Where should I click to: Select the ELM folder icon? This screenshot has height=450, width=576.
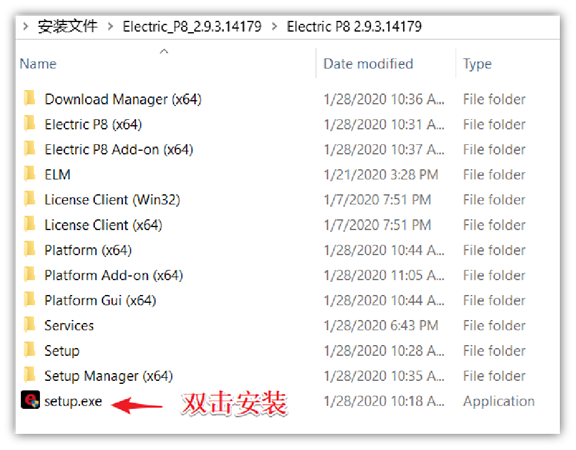pos(29,174)
